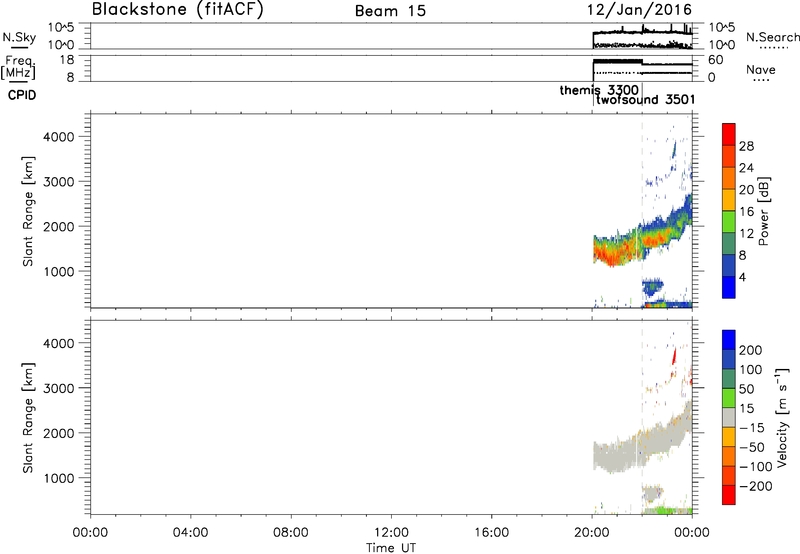
Task: Click the '20:00' time axis tick label
Action: tap(592, 533)
